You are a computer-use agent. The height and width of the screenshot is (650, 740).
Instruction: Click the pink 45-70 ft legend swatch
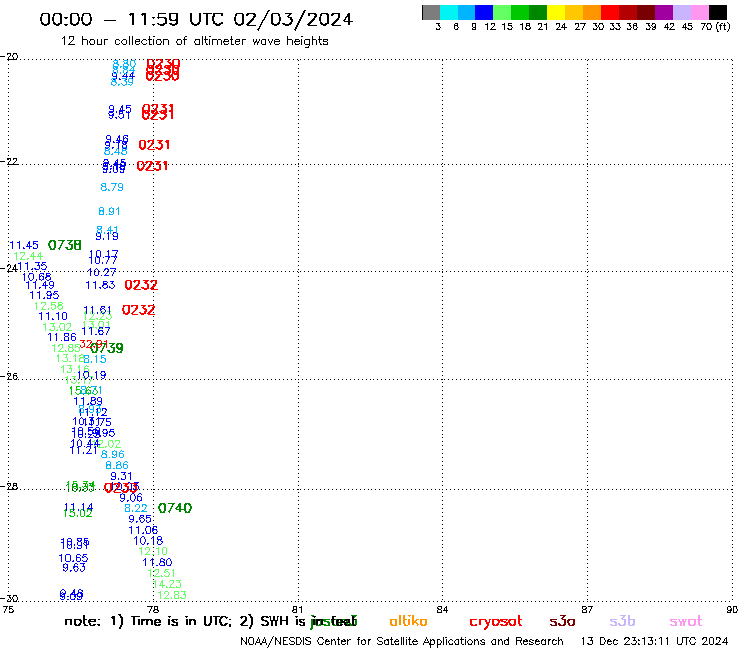coord(699,13)
